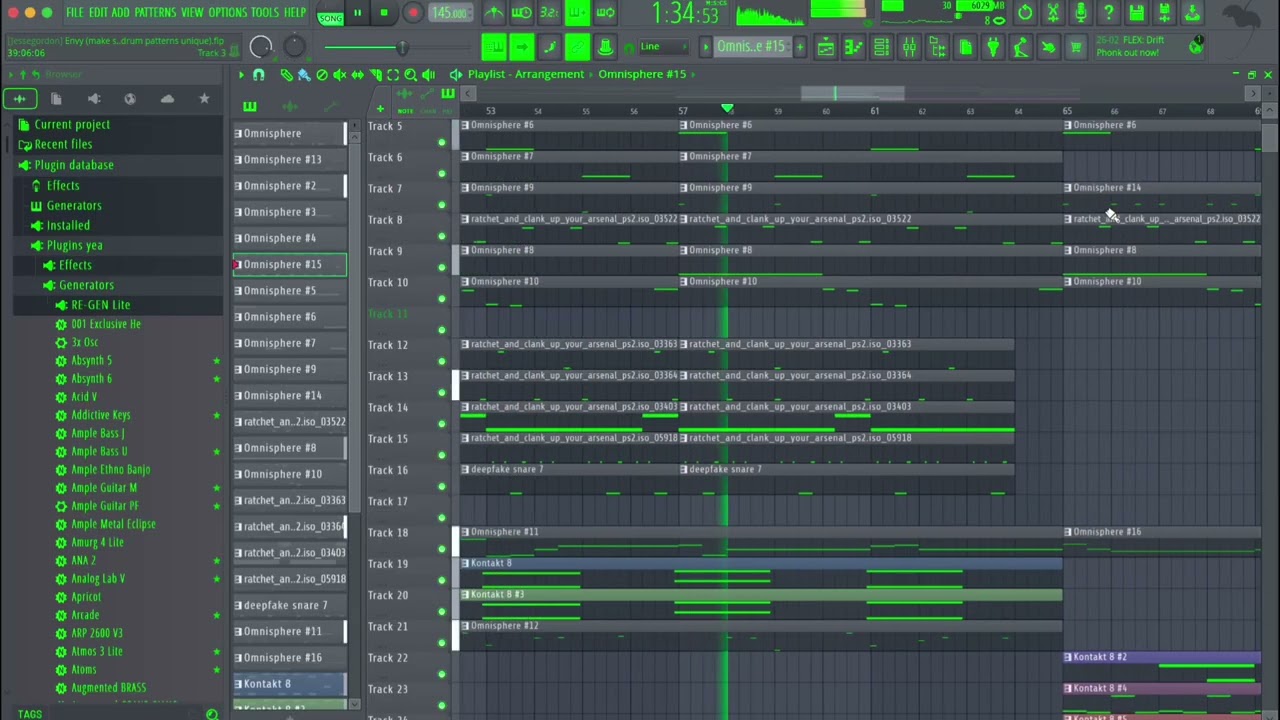This screenshot has width=1280, height=720.
Task: Click the microphone one-click recording icon
Action: coord(1081,13)
